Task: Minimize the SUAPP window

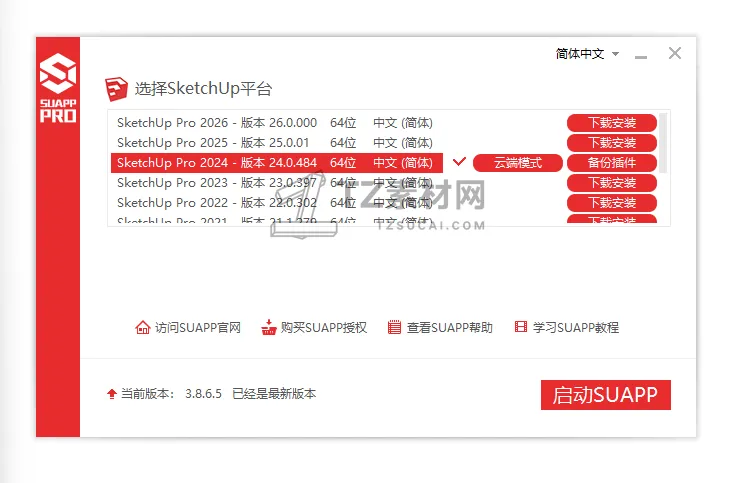Action: pos(641,57)
